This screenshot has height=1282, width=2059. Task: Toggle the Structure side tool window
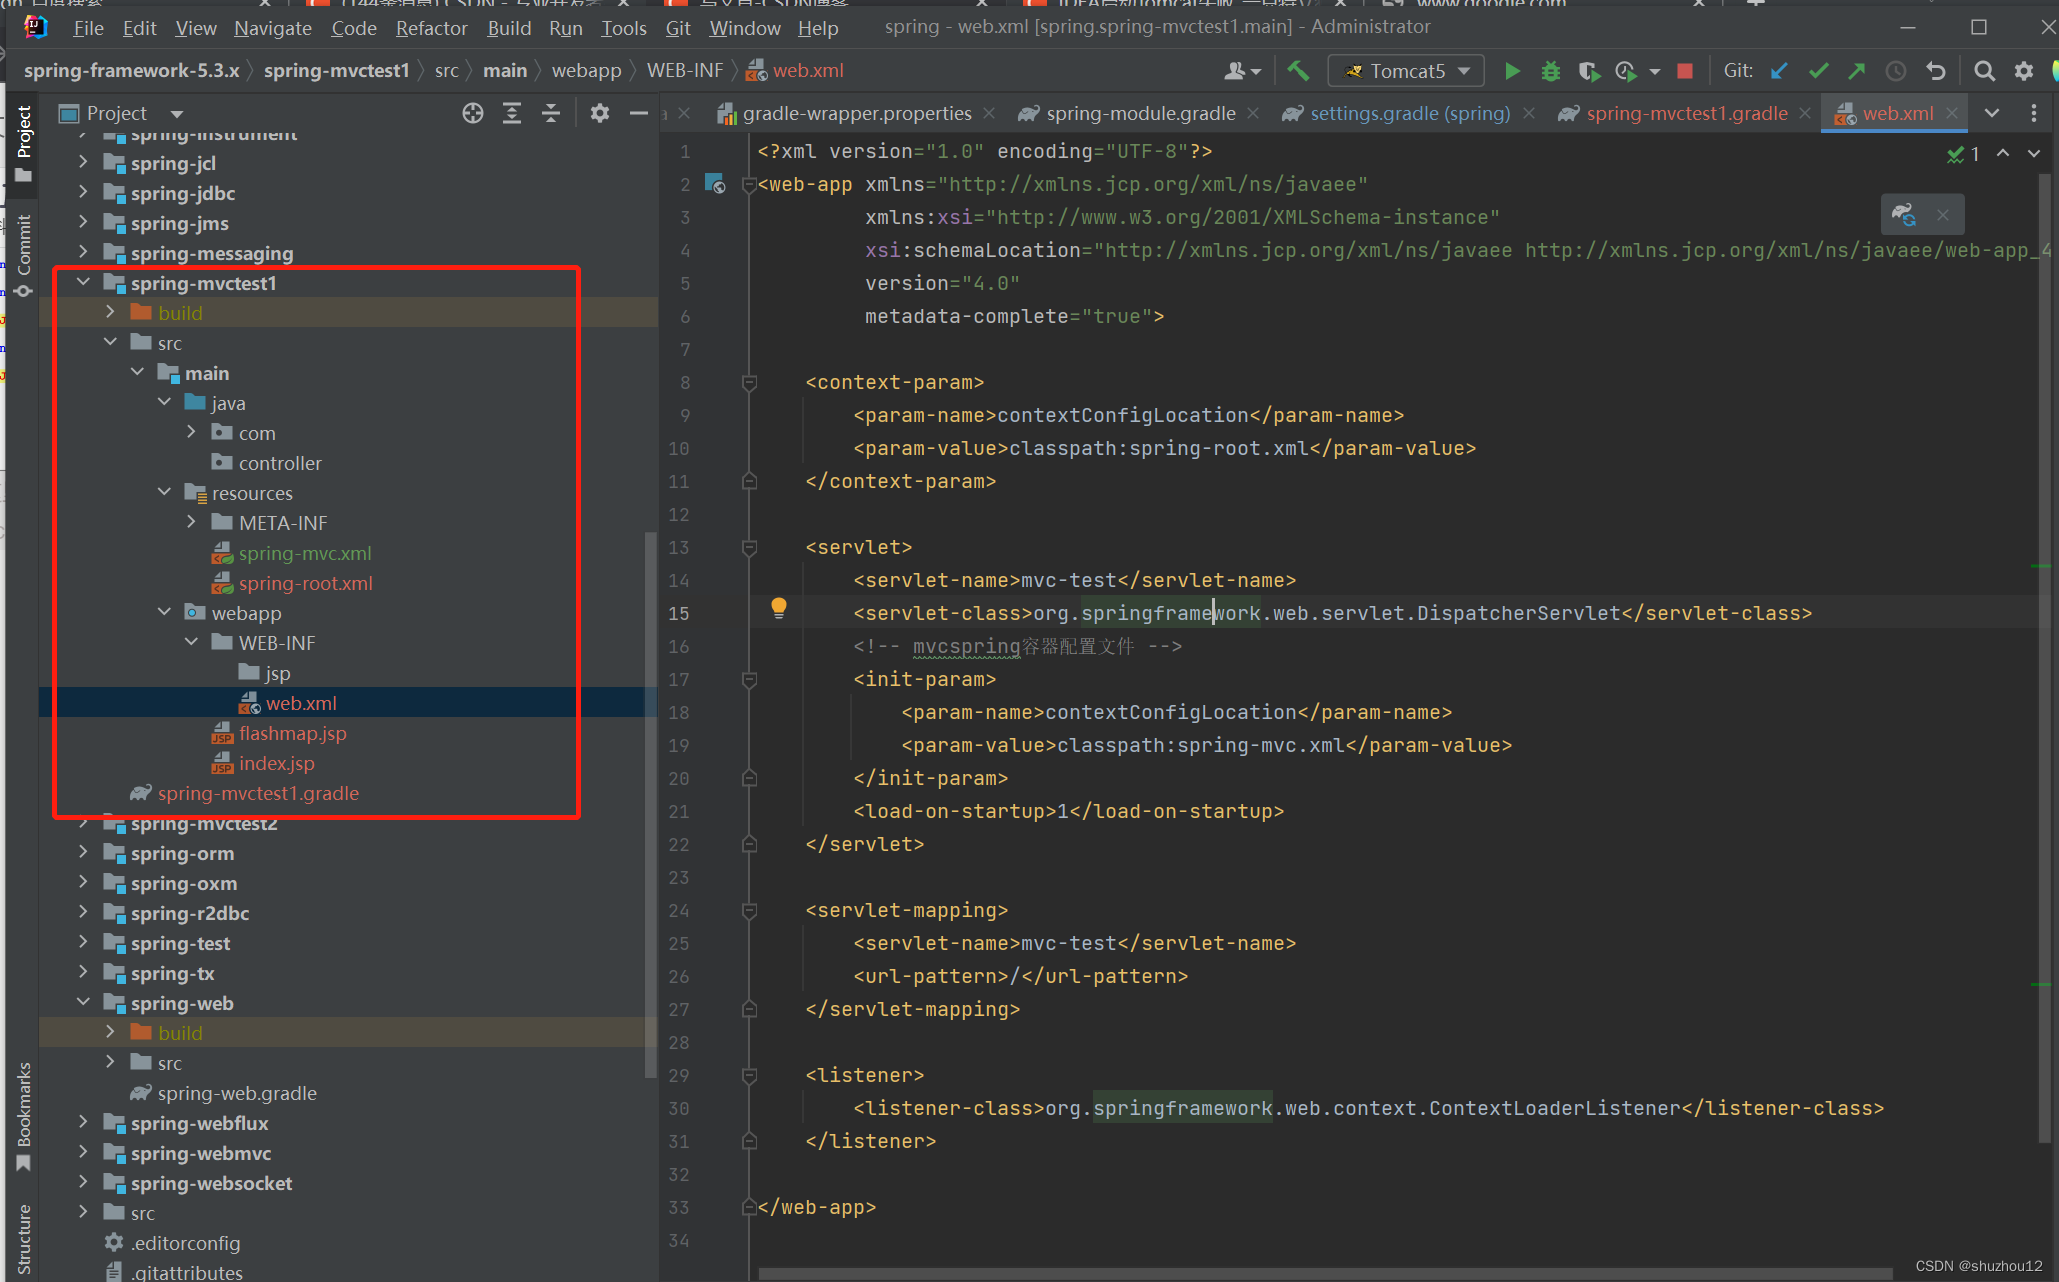click(x=24, y=1238)
